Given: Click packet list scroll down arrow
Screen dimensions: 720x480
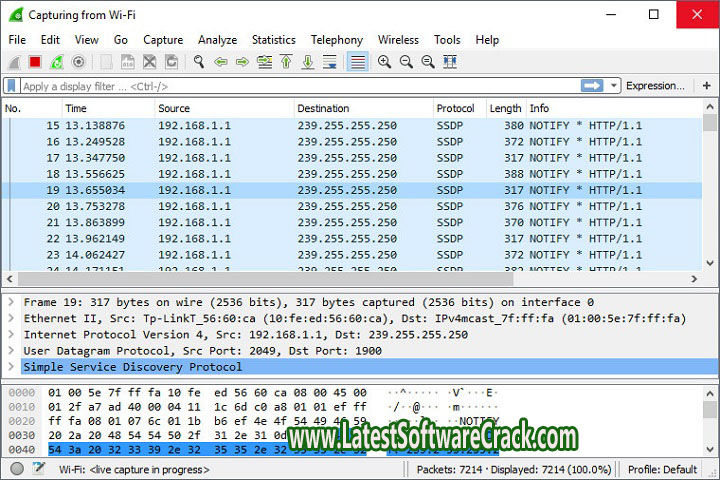Looking at the screenshot, I should coord(710,263).
